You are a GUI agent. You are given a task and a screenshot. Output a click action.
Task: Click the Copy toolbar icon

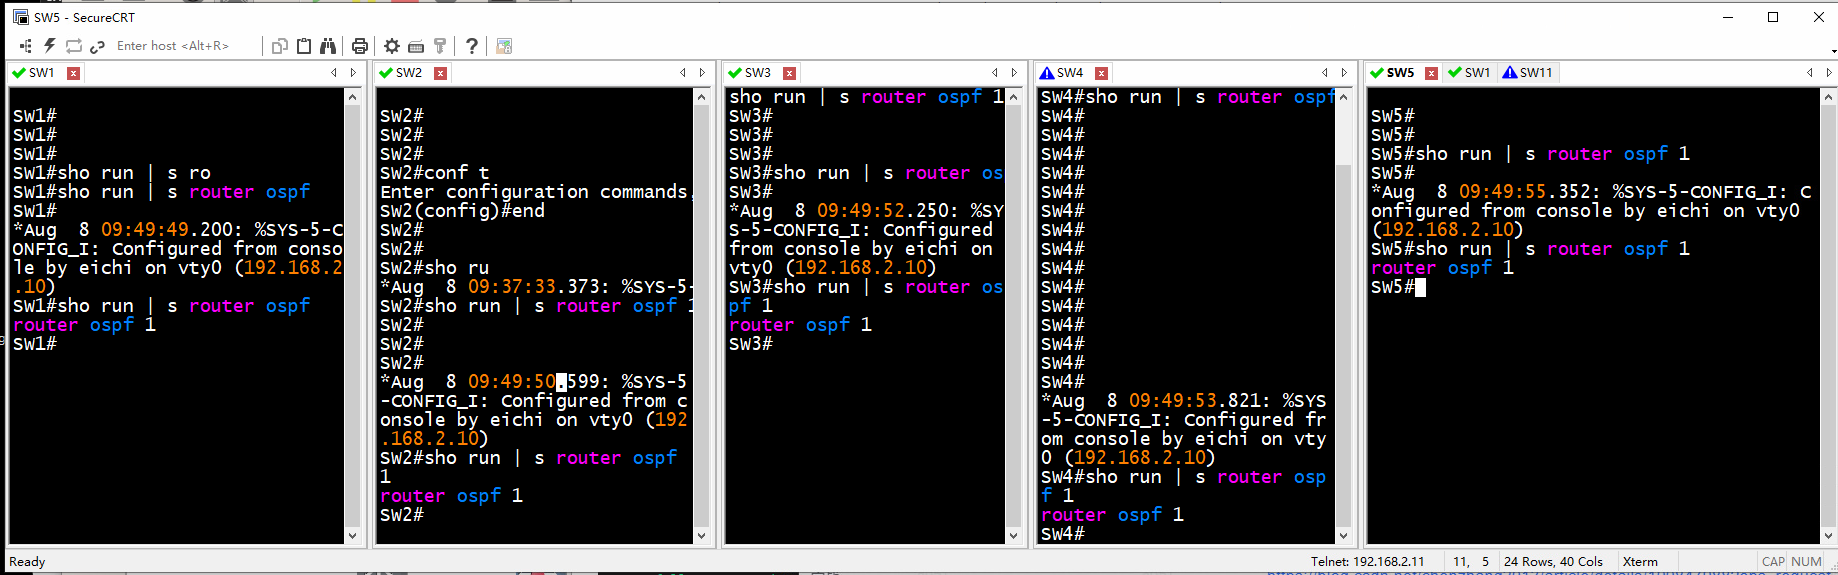point(280,46)
